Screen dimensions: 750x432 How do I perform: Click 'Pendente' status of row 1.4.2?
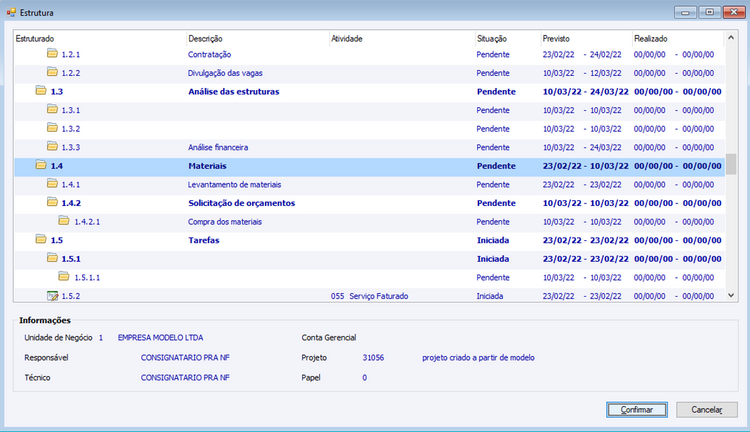pyautogui.click(x=496, y=203)
